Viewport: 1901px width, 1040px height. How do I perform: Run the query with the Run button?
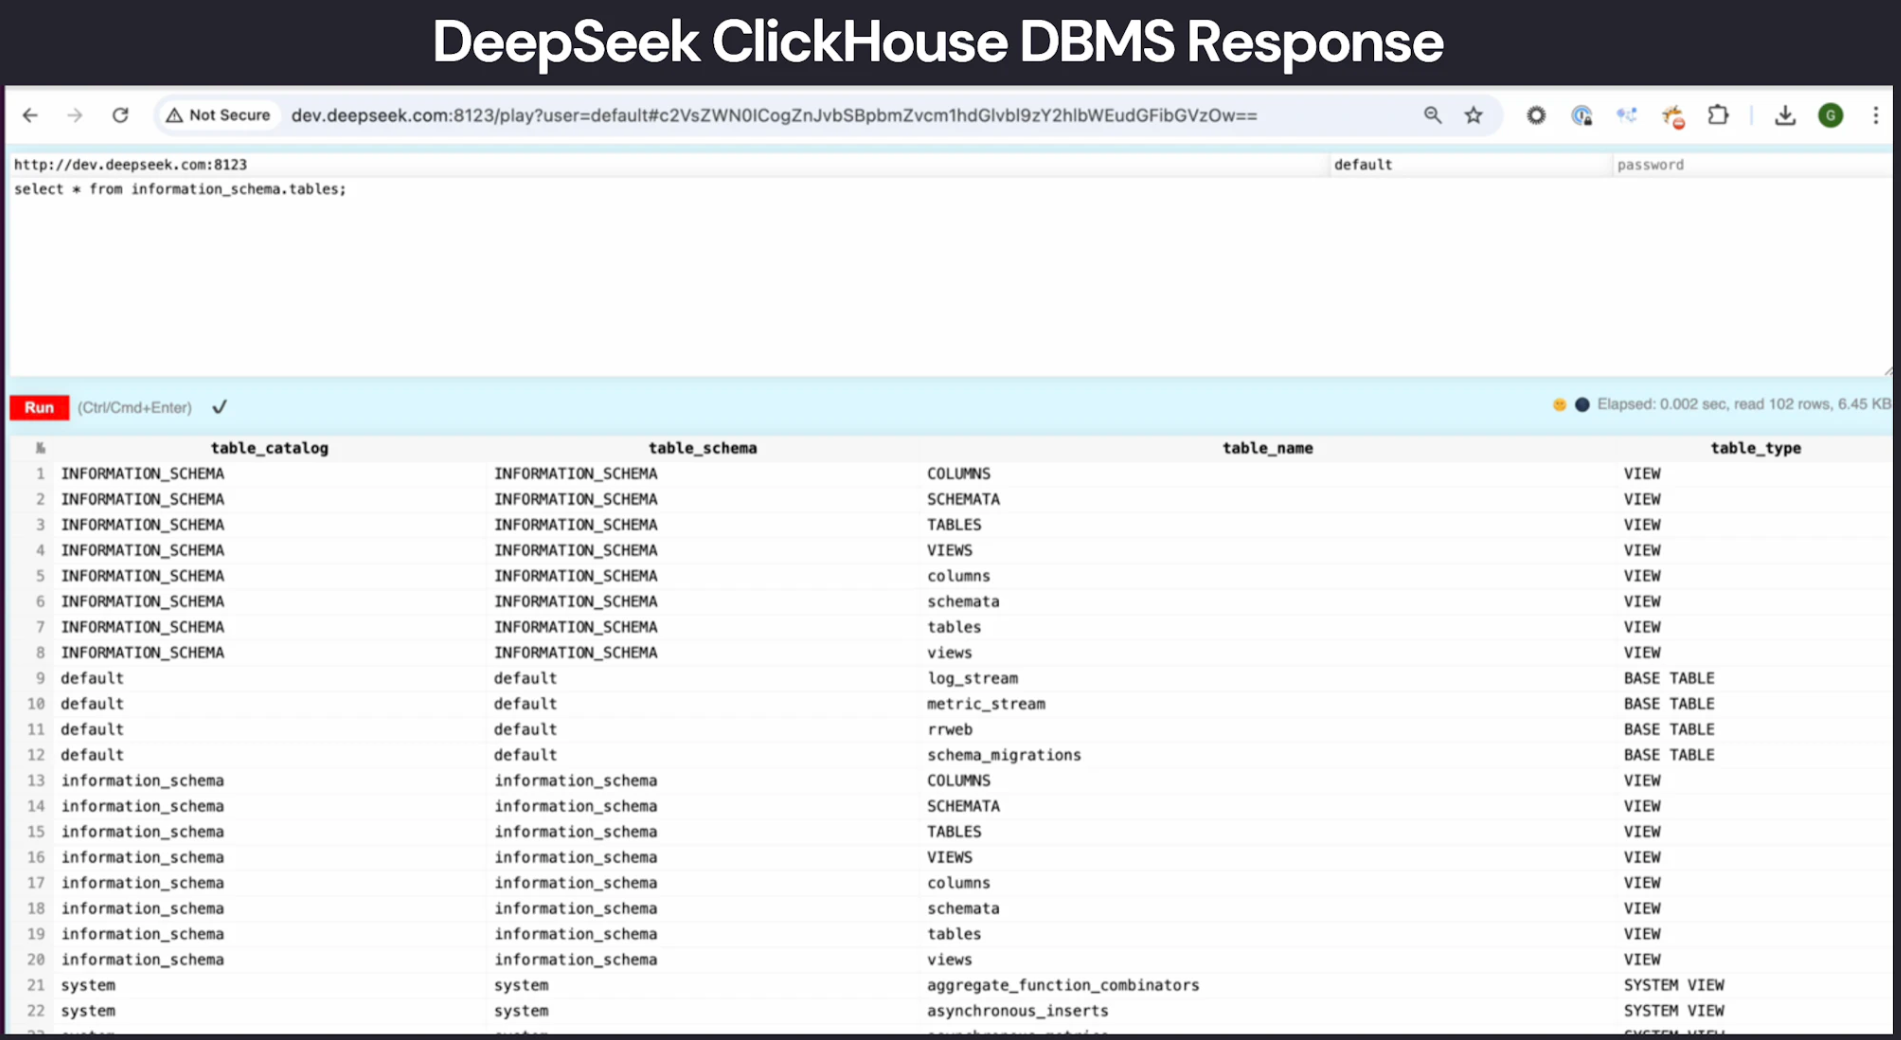[x=39, y=408]
